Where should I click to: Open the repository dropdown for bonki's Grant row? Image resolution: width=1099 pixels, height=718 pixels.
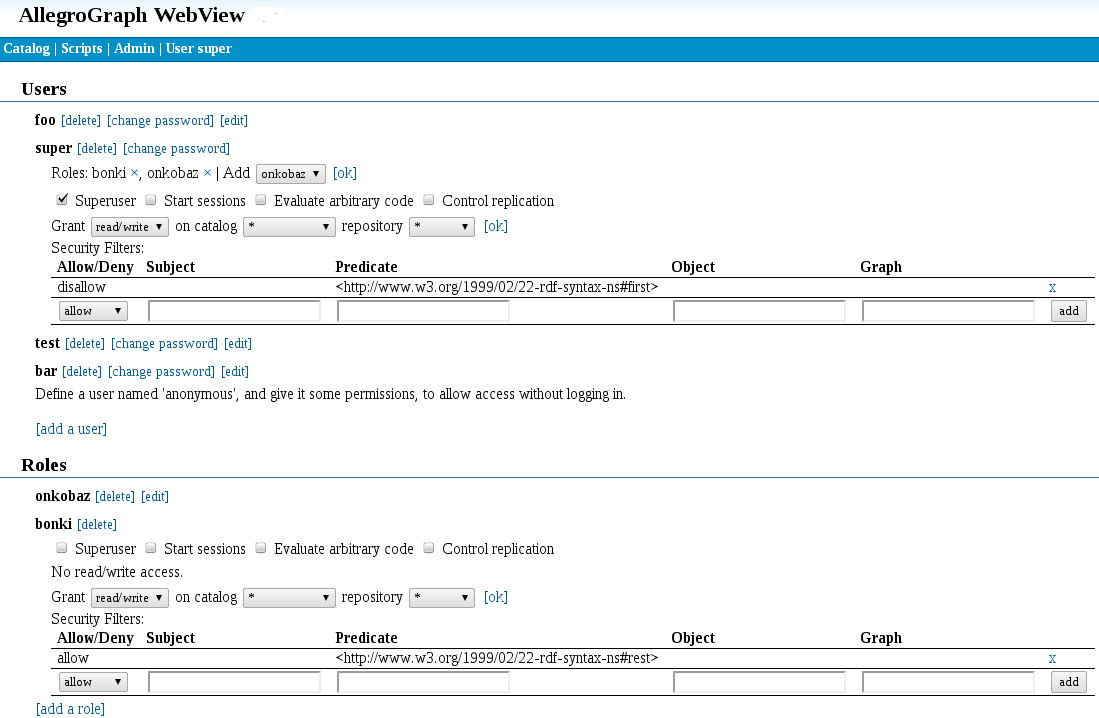(x=441, y=597)
